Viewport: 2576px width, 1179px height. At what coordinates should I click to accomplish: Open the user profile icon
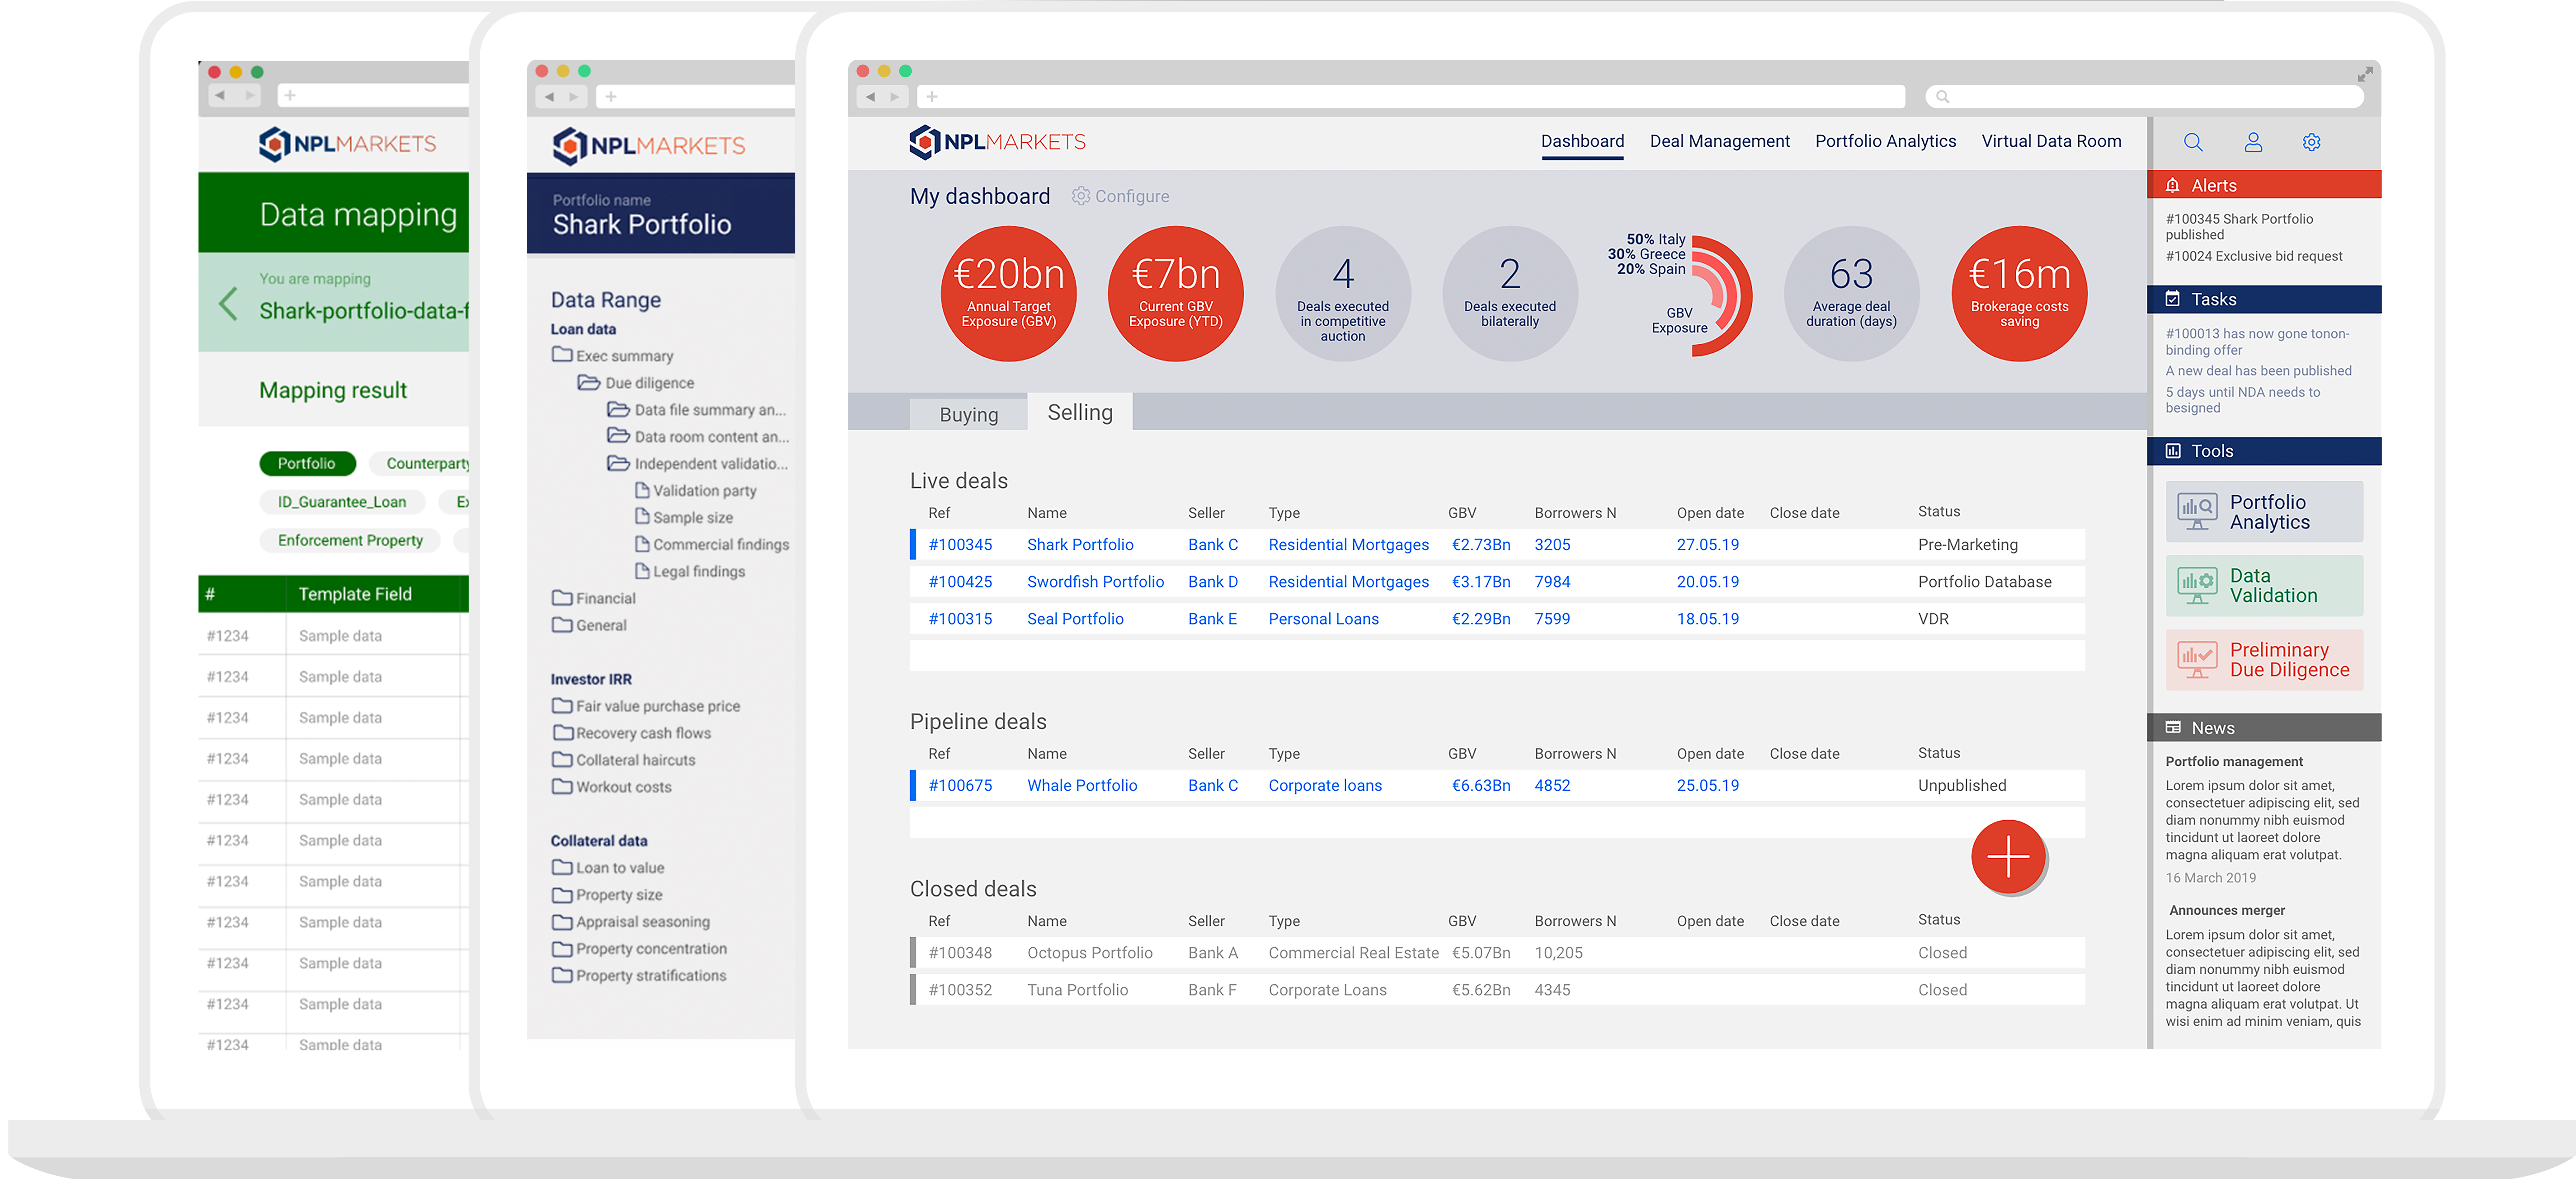point(2253,142)
